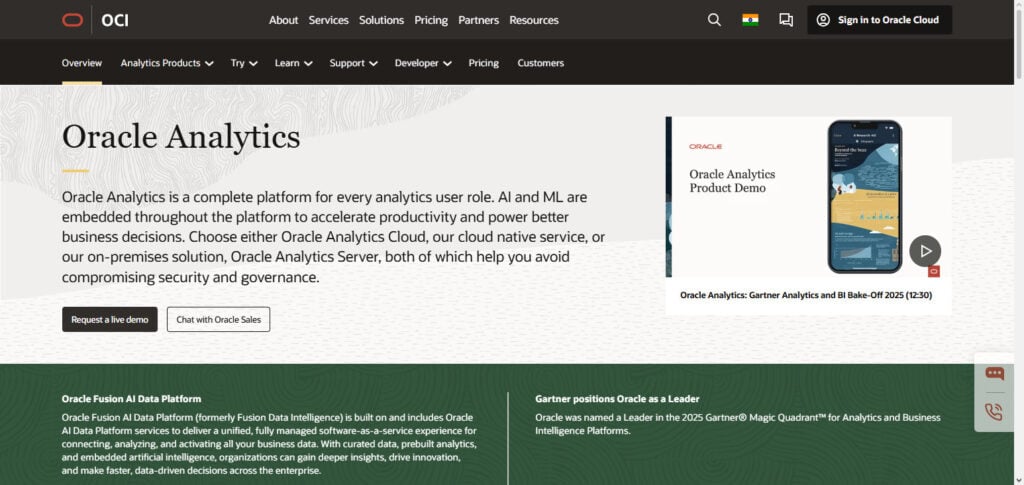Screen dimensions: 1024x485
Task: Click the Oracle Fusion AI Data Platform heading
Action: point(131,398)
